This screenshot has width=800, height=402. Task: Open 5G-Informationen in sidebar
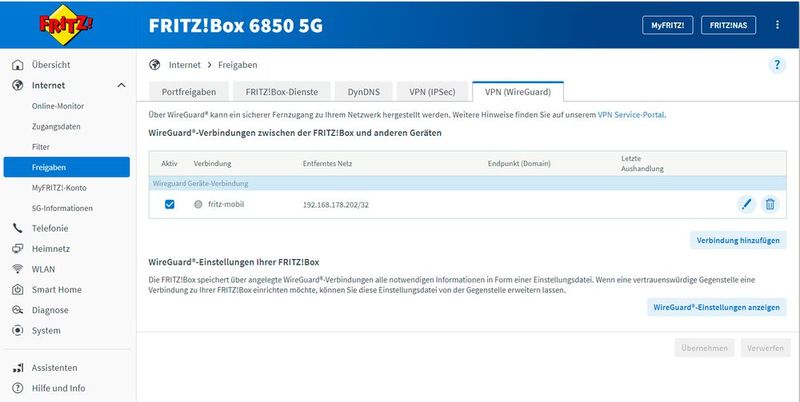[x=62, y=208]
